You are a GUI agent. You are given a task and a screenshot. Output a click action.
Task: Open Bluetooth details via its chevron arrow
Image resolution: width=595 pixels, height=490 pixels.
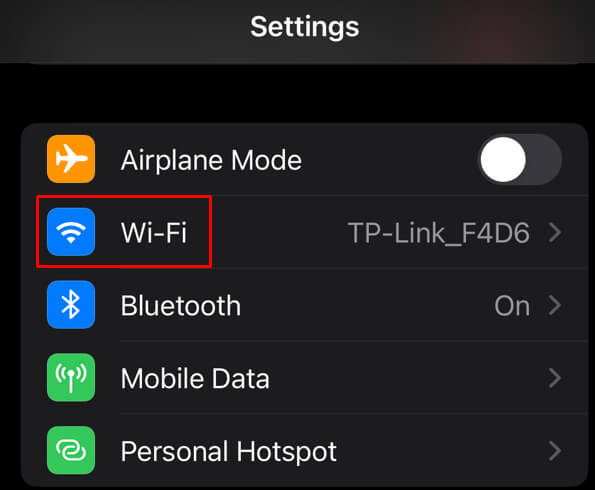[x=555, y=305]
